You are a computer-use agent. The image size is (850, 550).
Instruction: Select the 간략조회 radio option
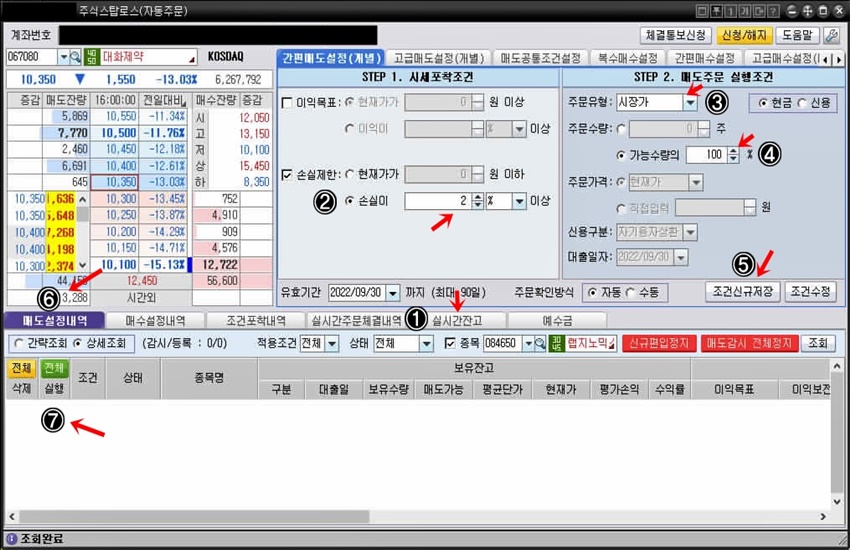pyautogui.click(x=19, y=344)
